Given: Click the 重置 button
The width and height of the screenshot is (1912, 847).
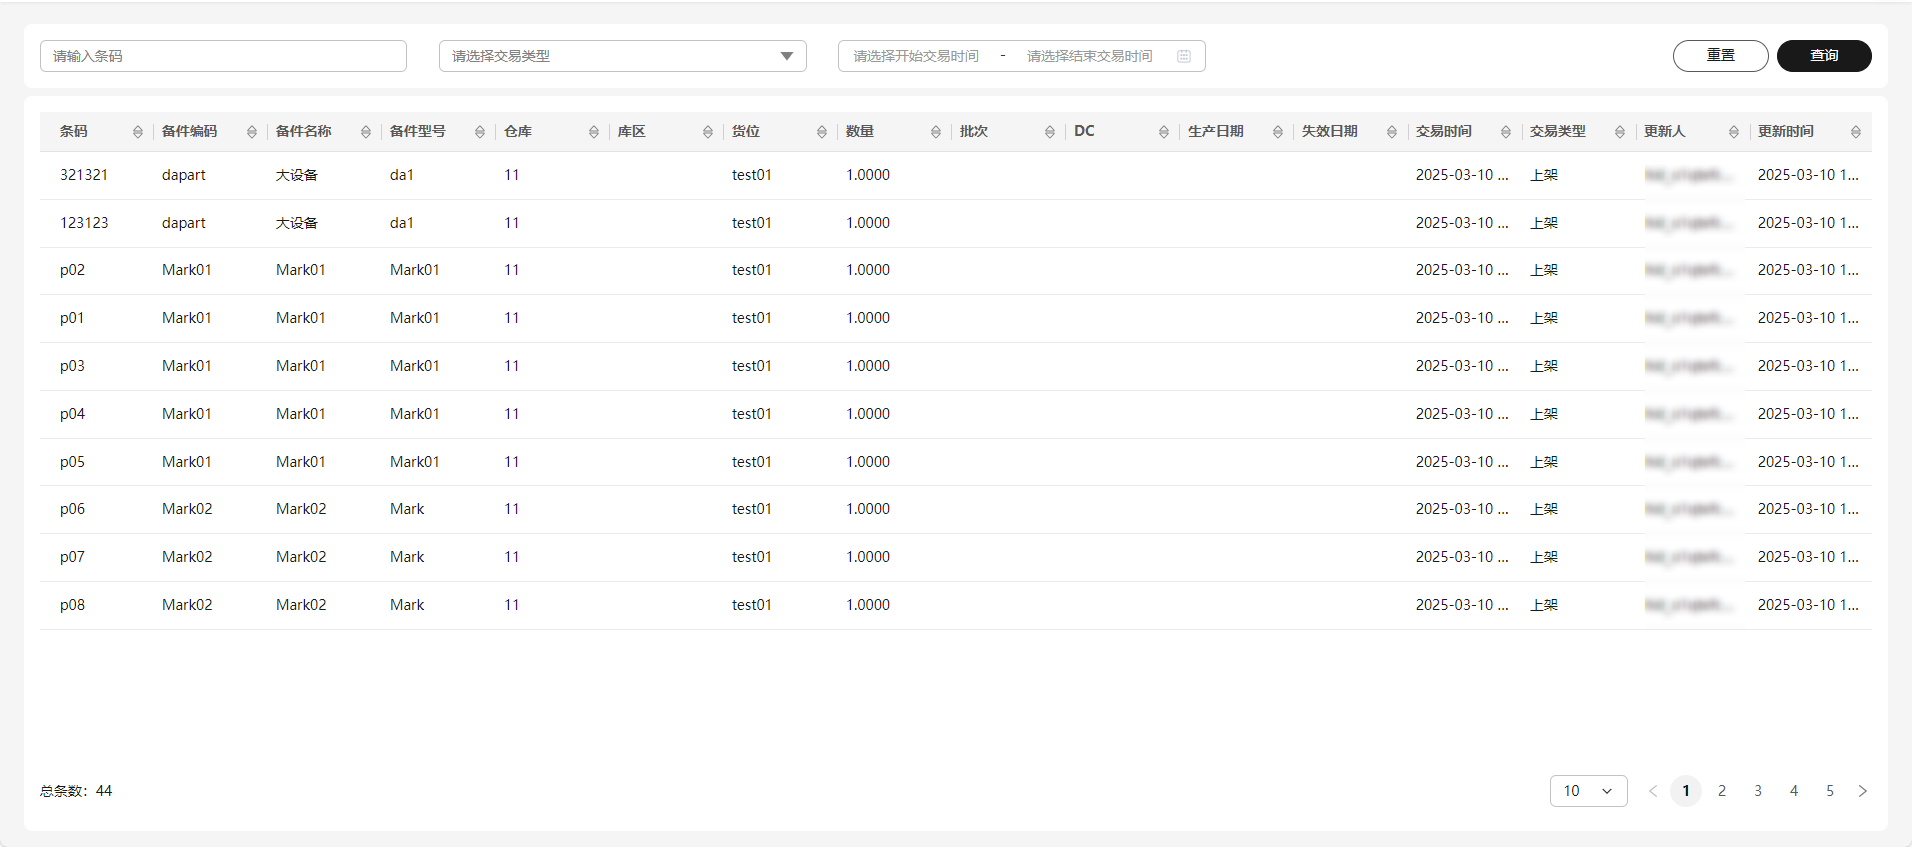Looking at the screenshot, I should coord(1721,56).
